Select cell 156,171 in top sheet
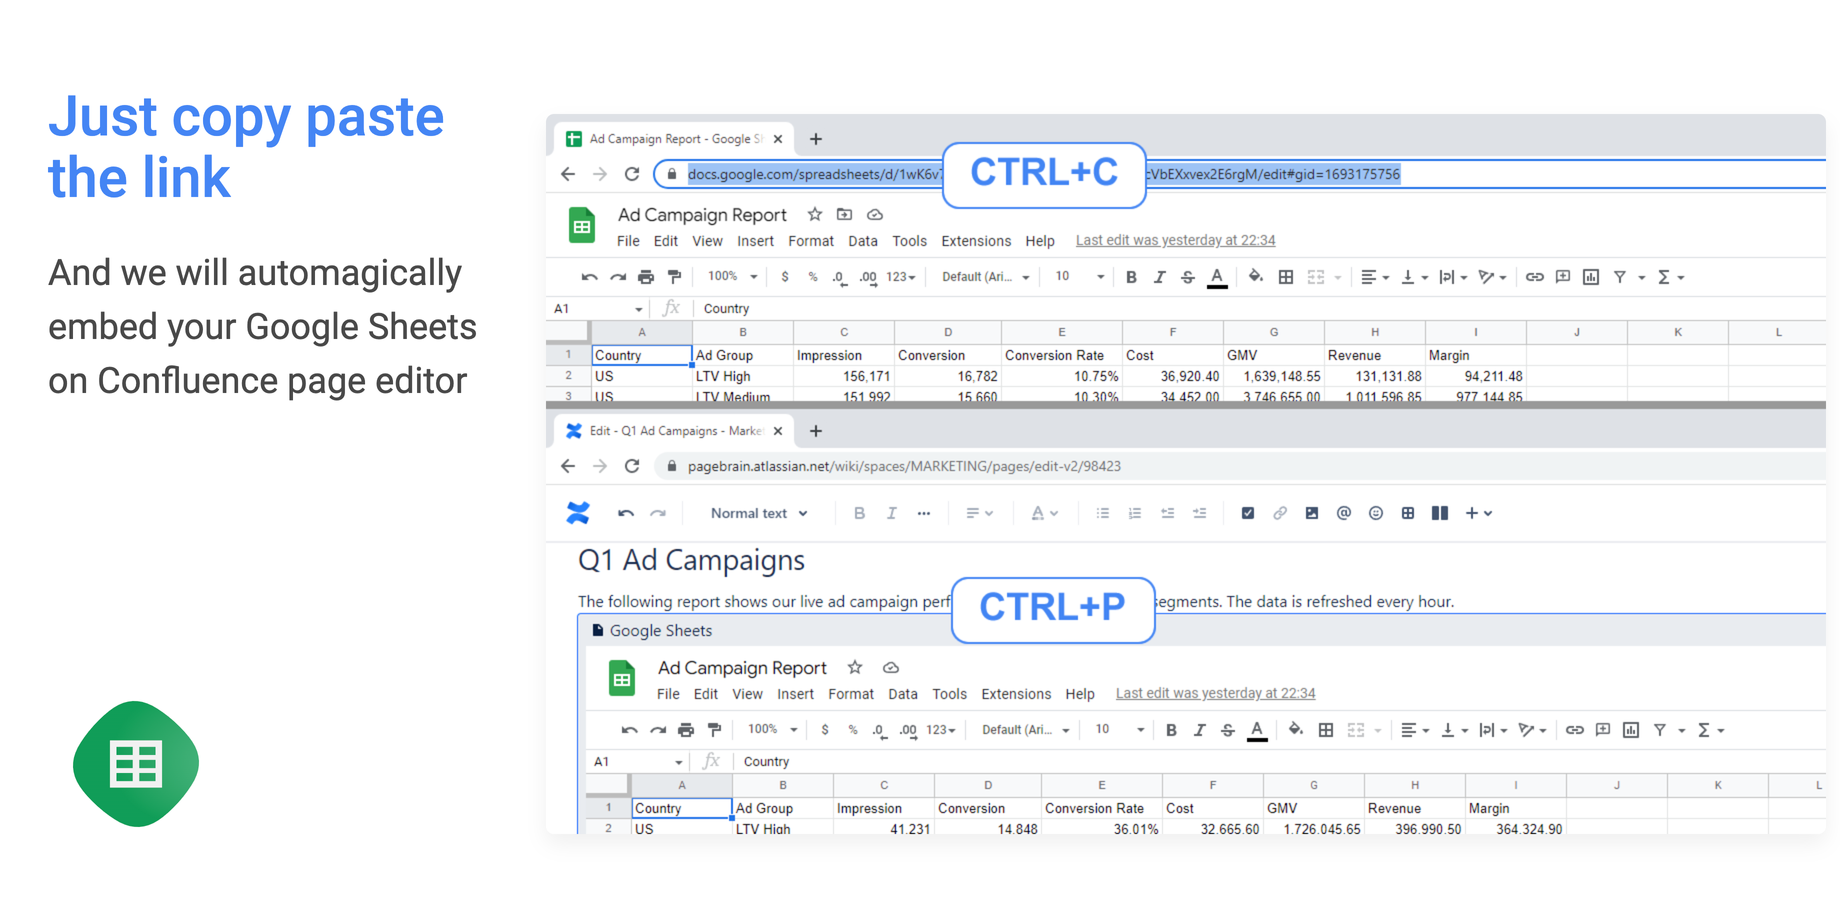Viewport: 1840px width, 900px height. [844, 376]
